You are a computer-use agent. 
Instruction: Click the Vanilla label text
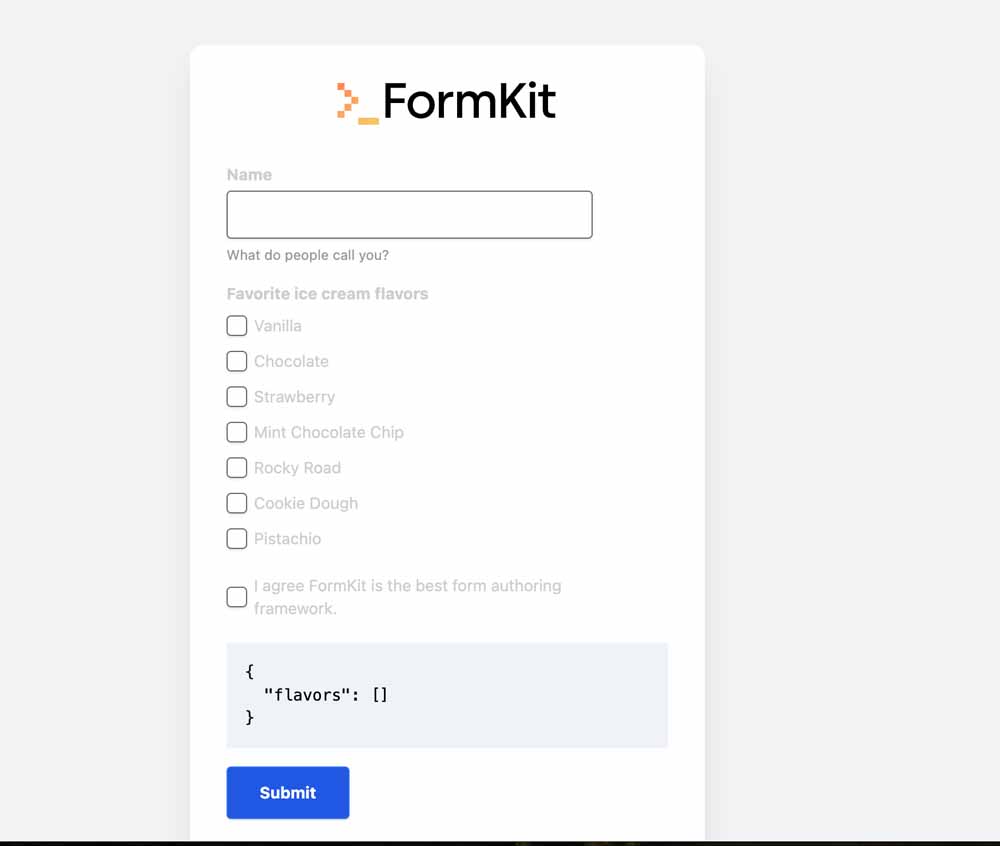tap(278, 325)
